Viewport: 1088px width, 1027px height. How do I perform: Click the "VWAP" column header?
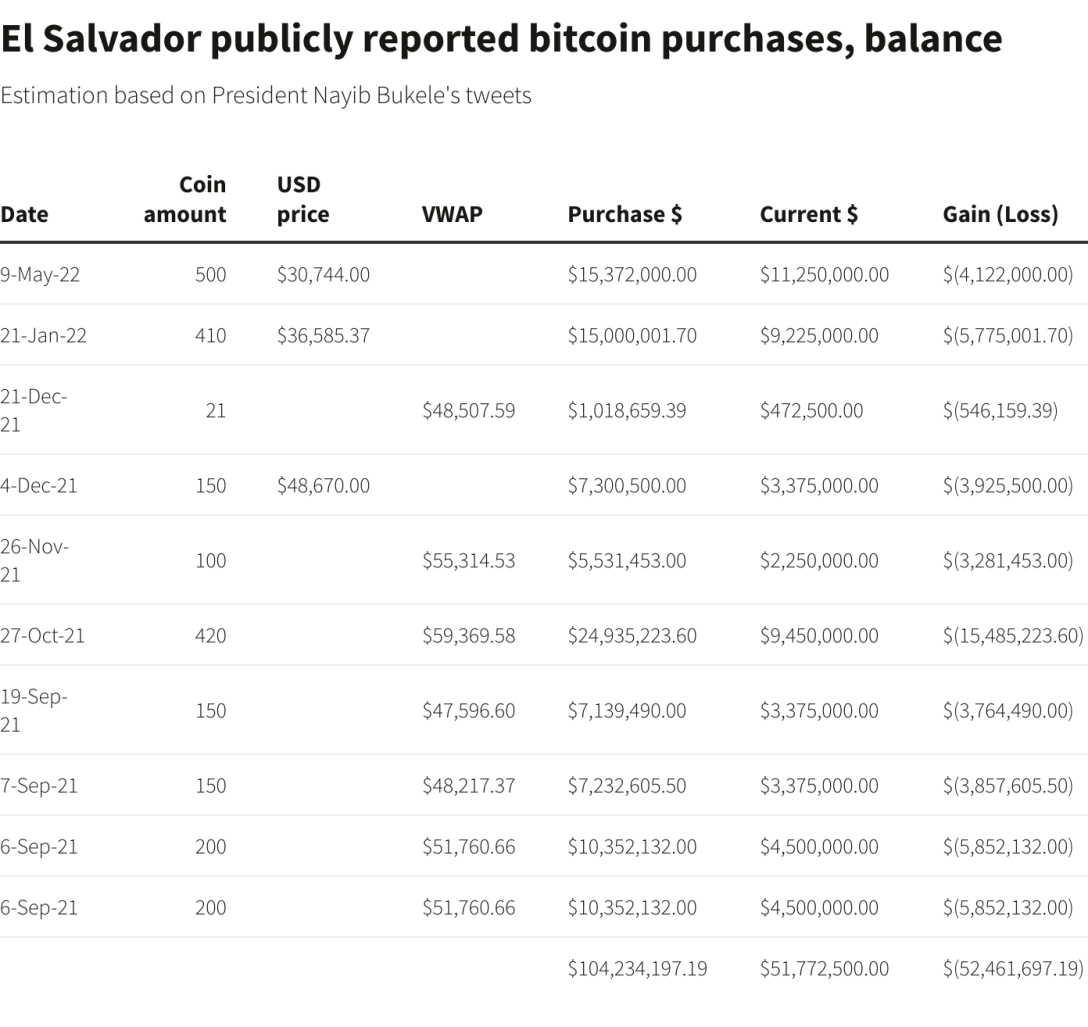click(452, 214)
